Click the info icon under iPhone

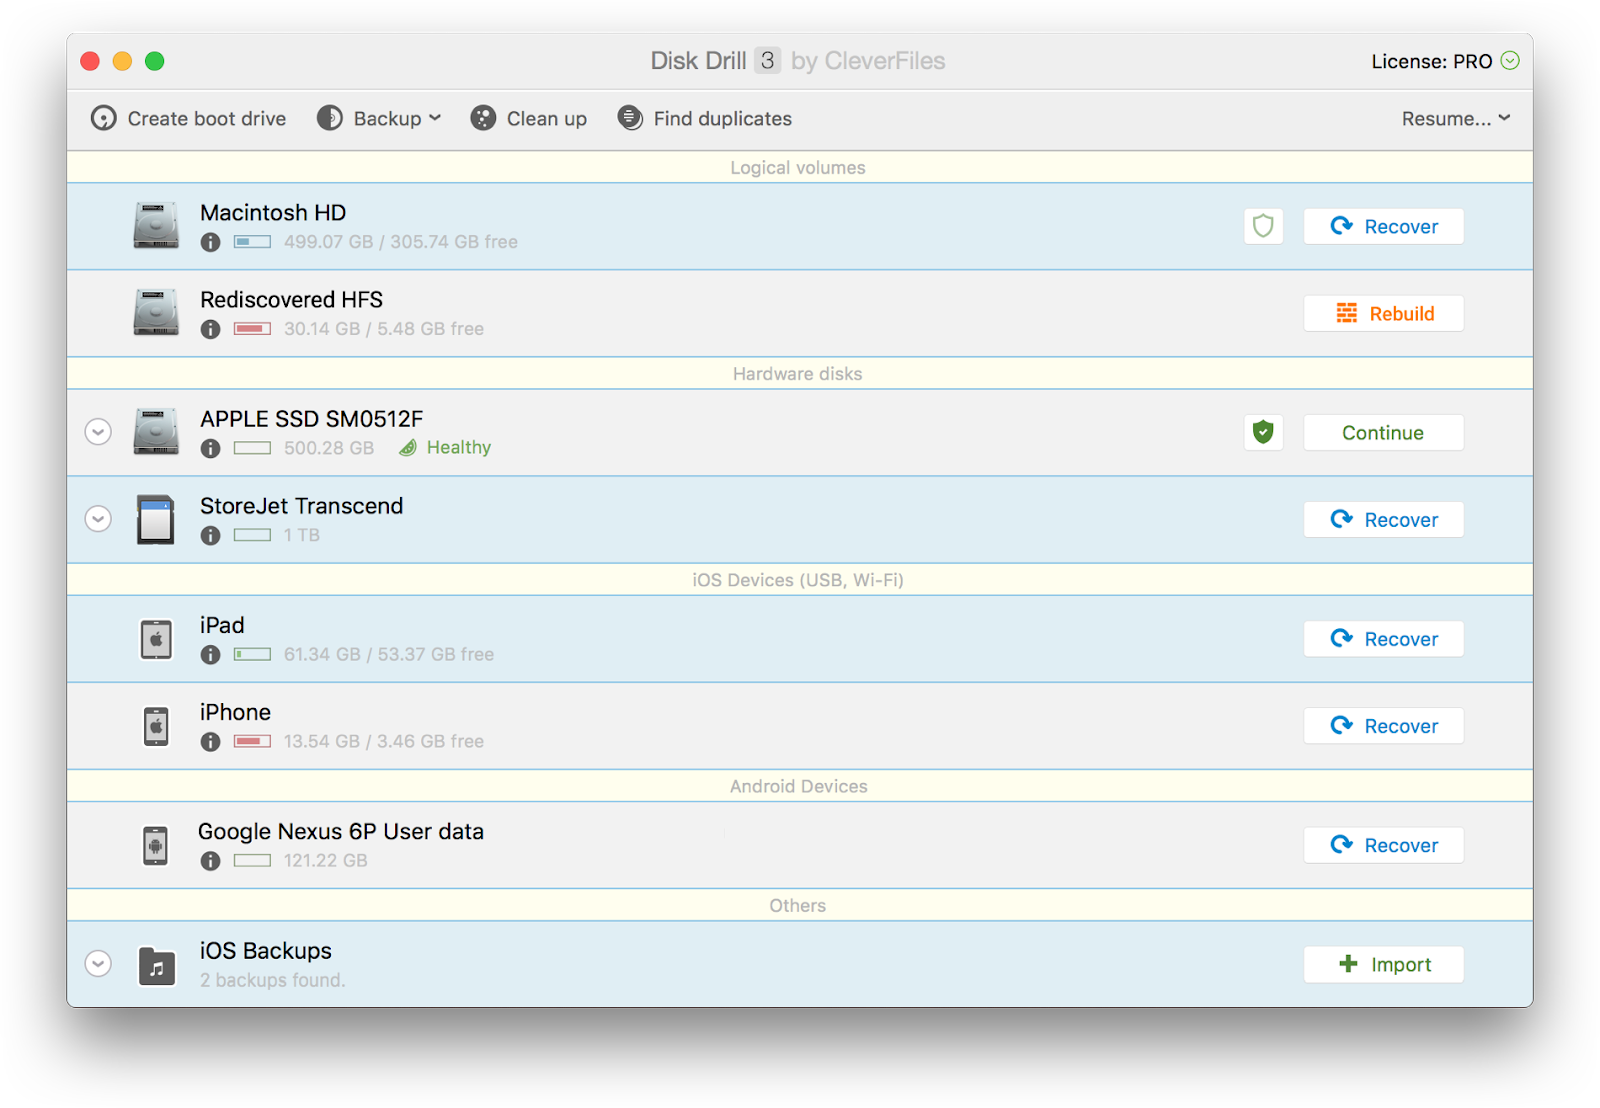click(210, 742)
